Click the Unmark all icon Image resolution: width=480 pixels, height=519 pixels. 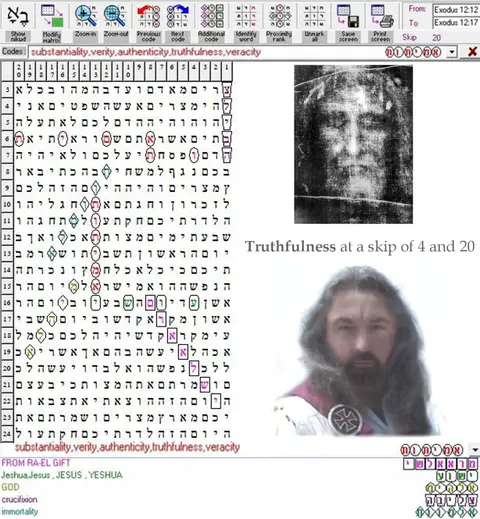[x=314, y=16]
